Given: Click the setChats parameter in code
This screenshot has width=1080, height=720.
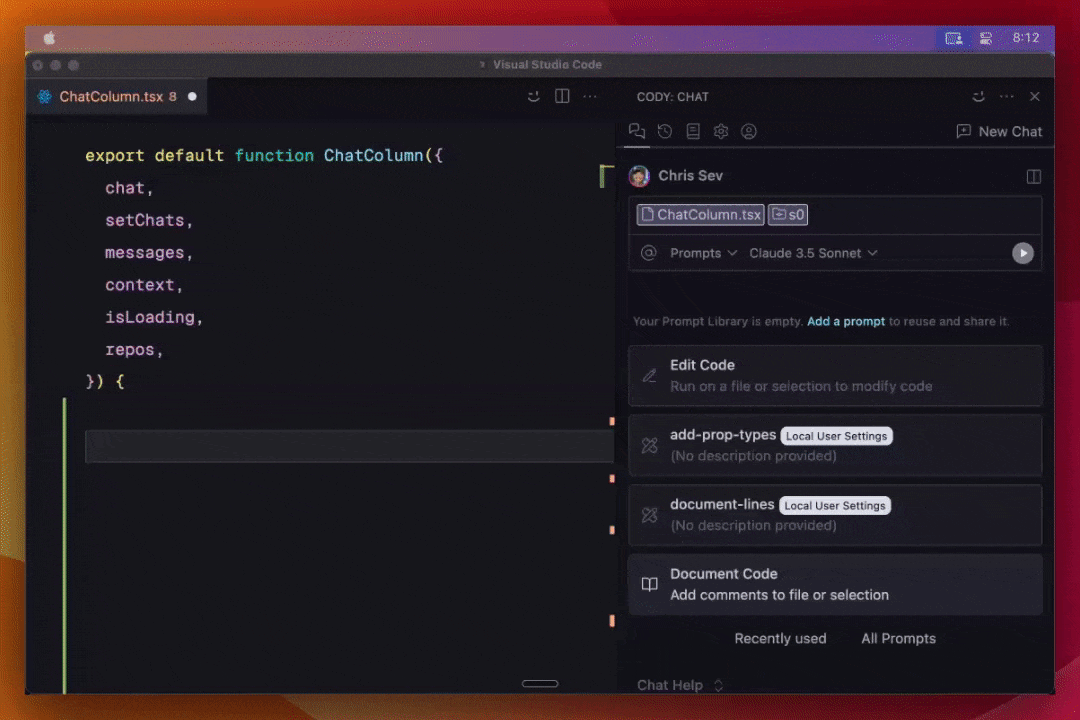Looking at the screenshot, I should [x=145, y=220].
